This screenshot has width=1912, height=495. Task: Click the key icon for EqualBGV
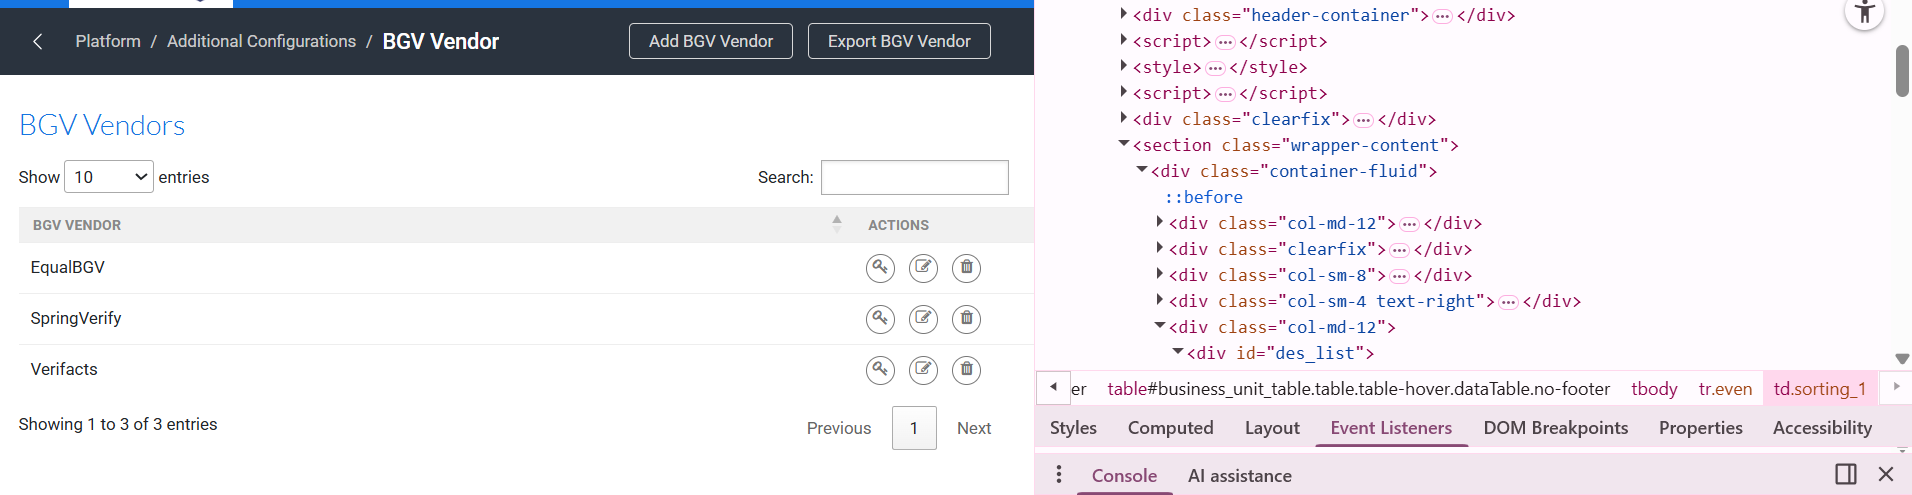[x=880, y=267]
